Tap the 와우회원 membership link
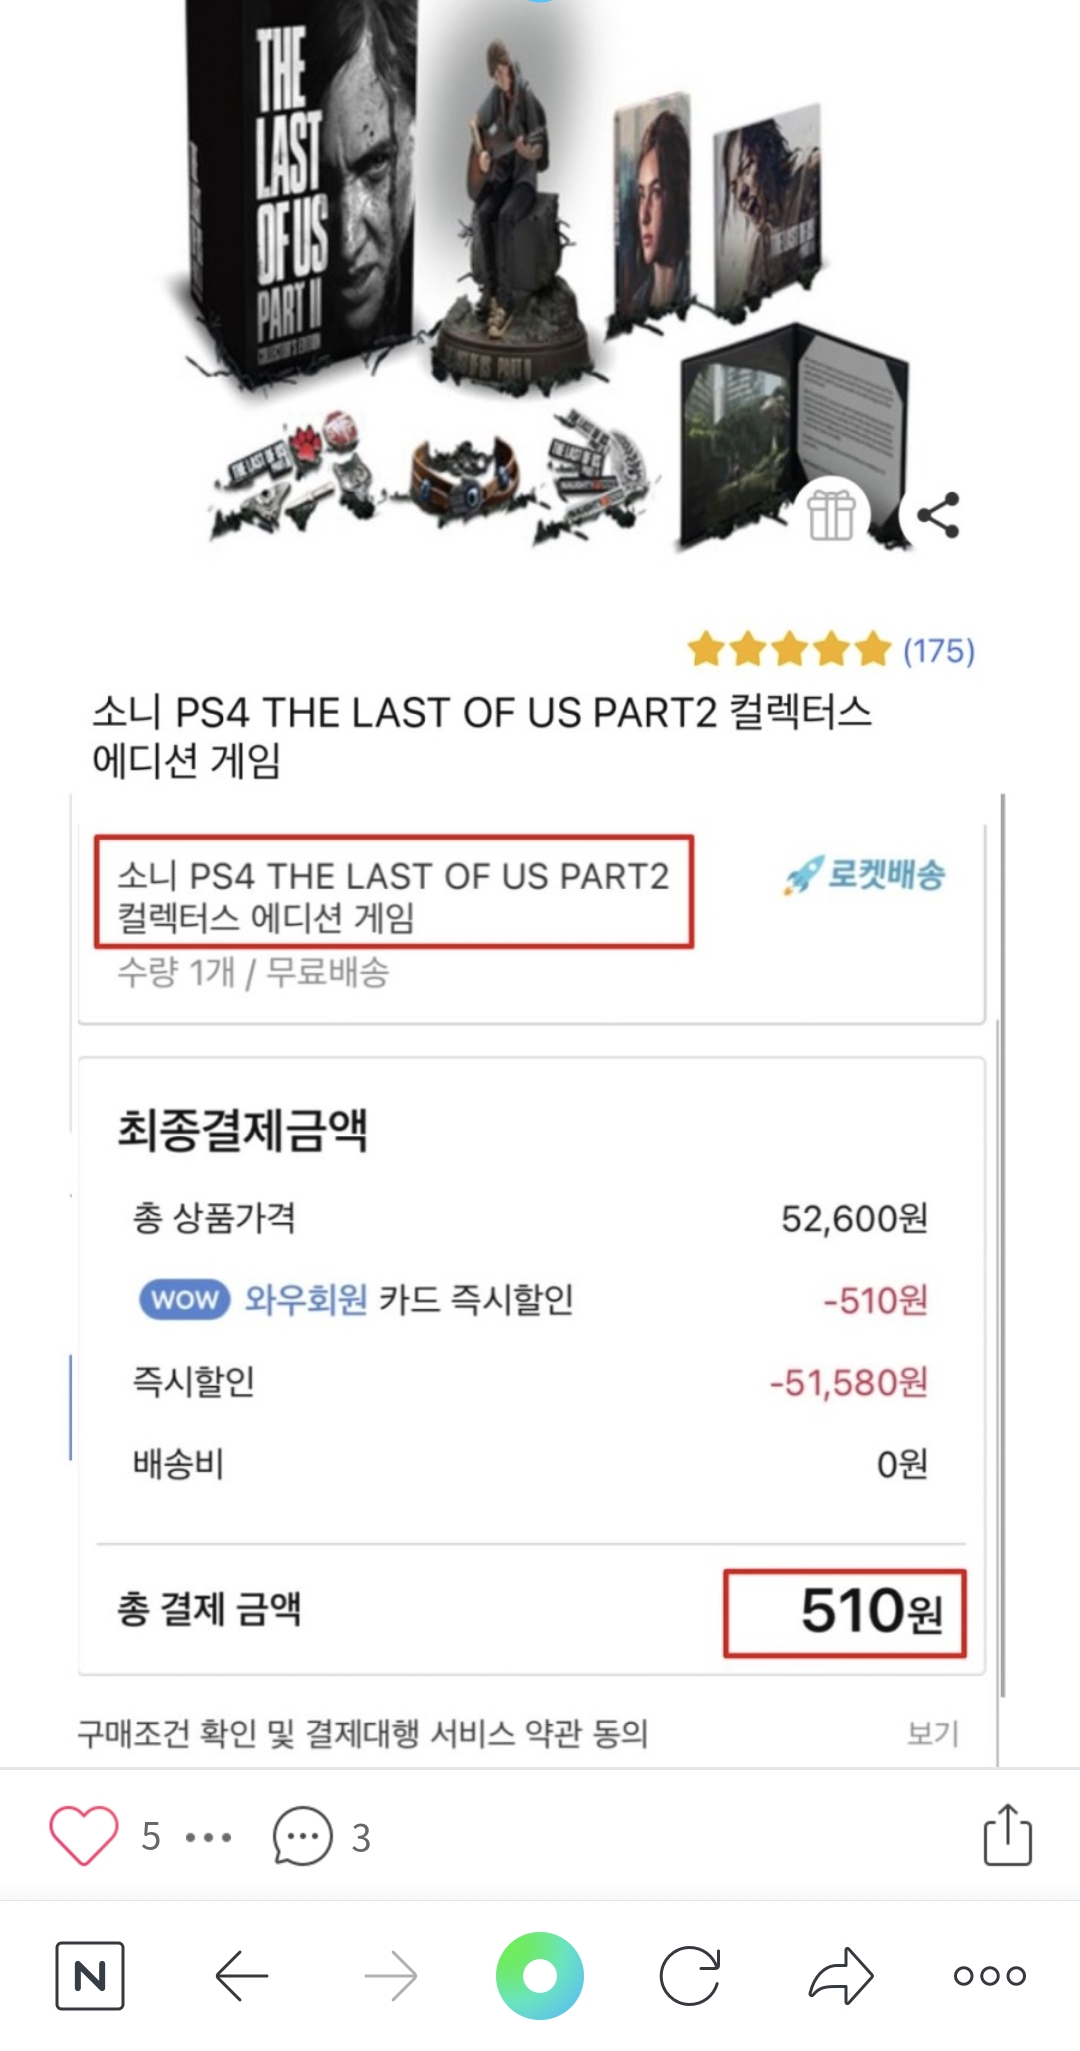This screenshot has height=2051, width=1080. coord(306,1299)
